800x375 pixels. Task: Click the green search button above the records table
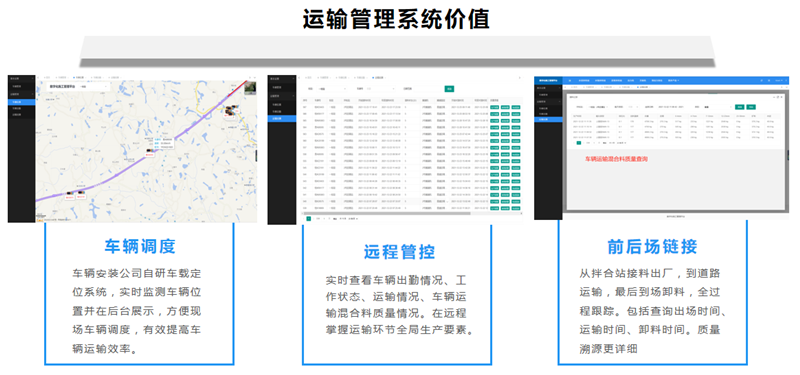click(x=449, y=89)
